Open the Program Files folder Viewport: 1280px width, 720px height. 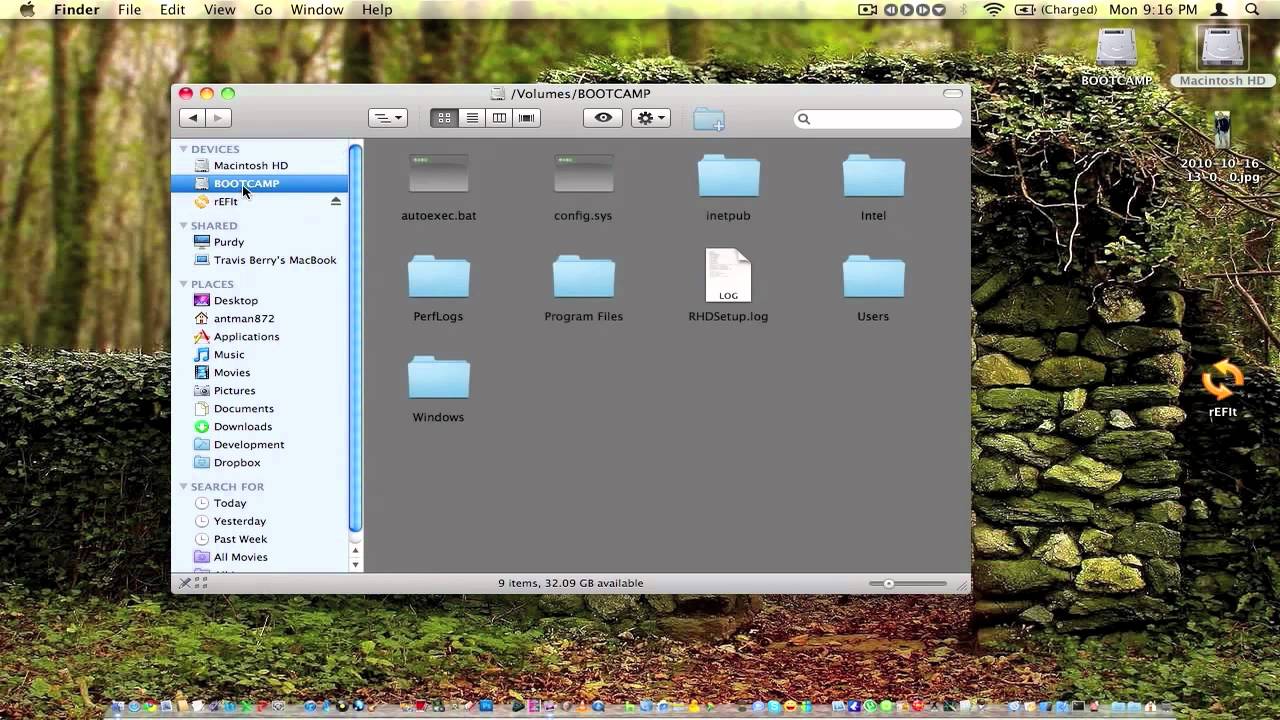point(583,277)
